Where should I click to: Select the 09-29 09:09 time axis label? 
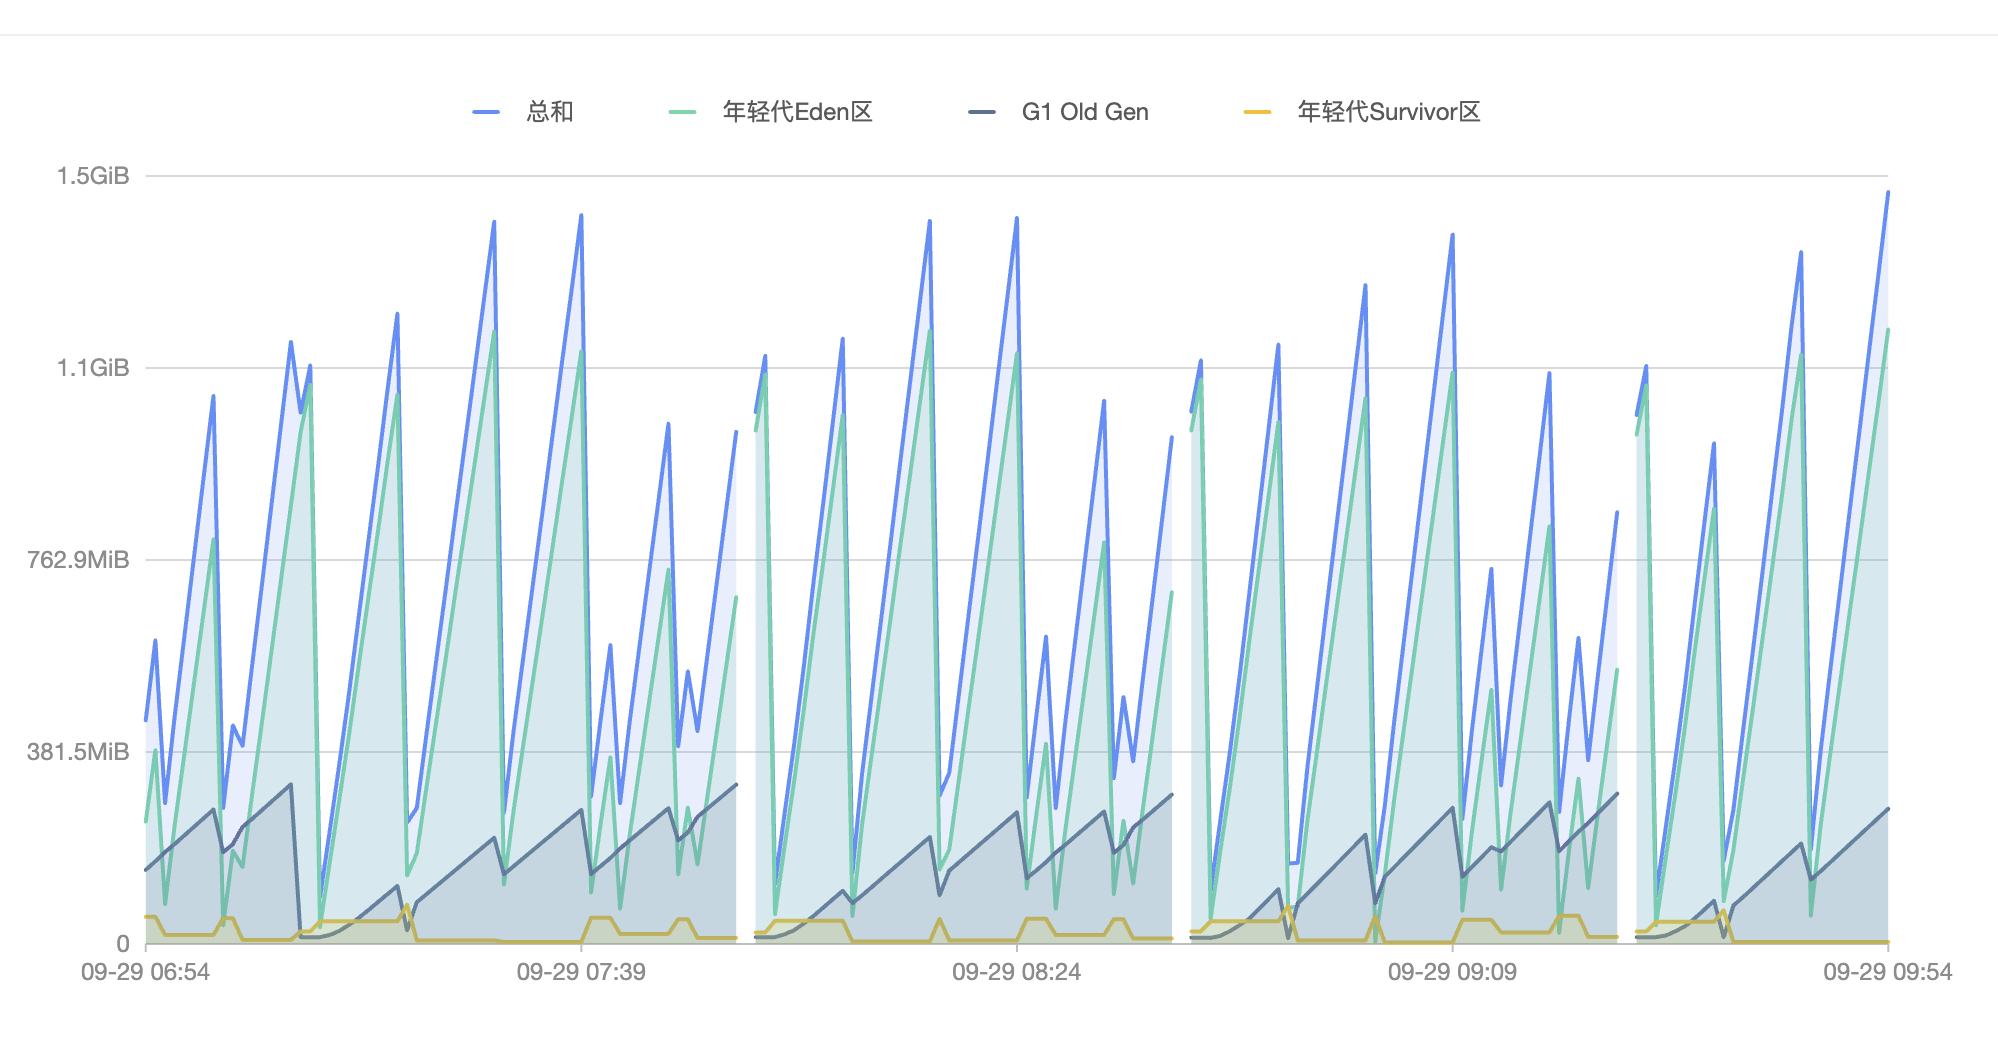[1452, 972]
